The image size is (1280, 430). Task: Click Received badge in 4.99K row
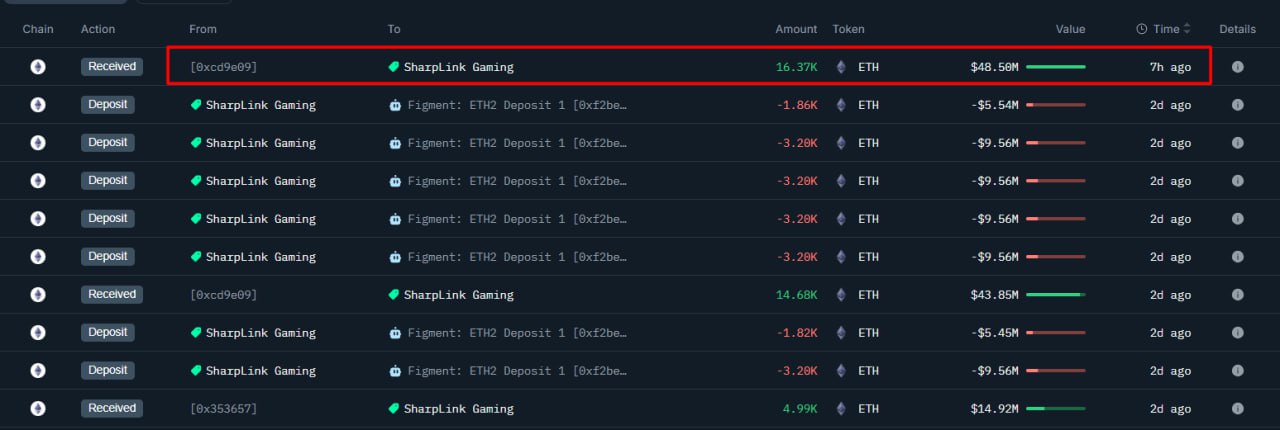click(112, 409)
